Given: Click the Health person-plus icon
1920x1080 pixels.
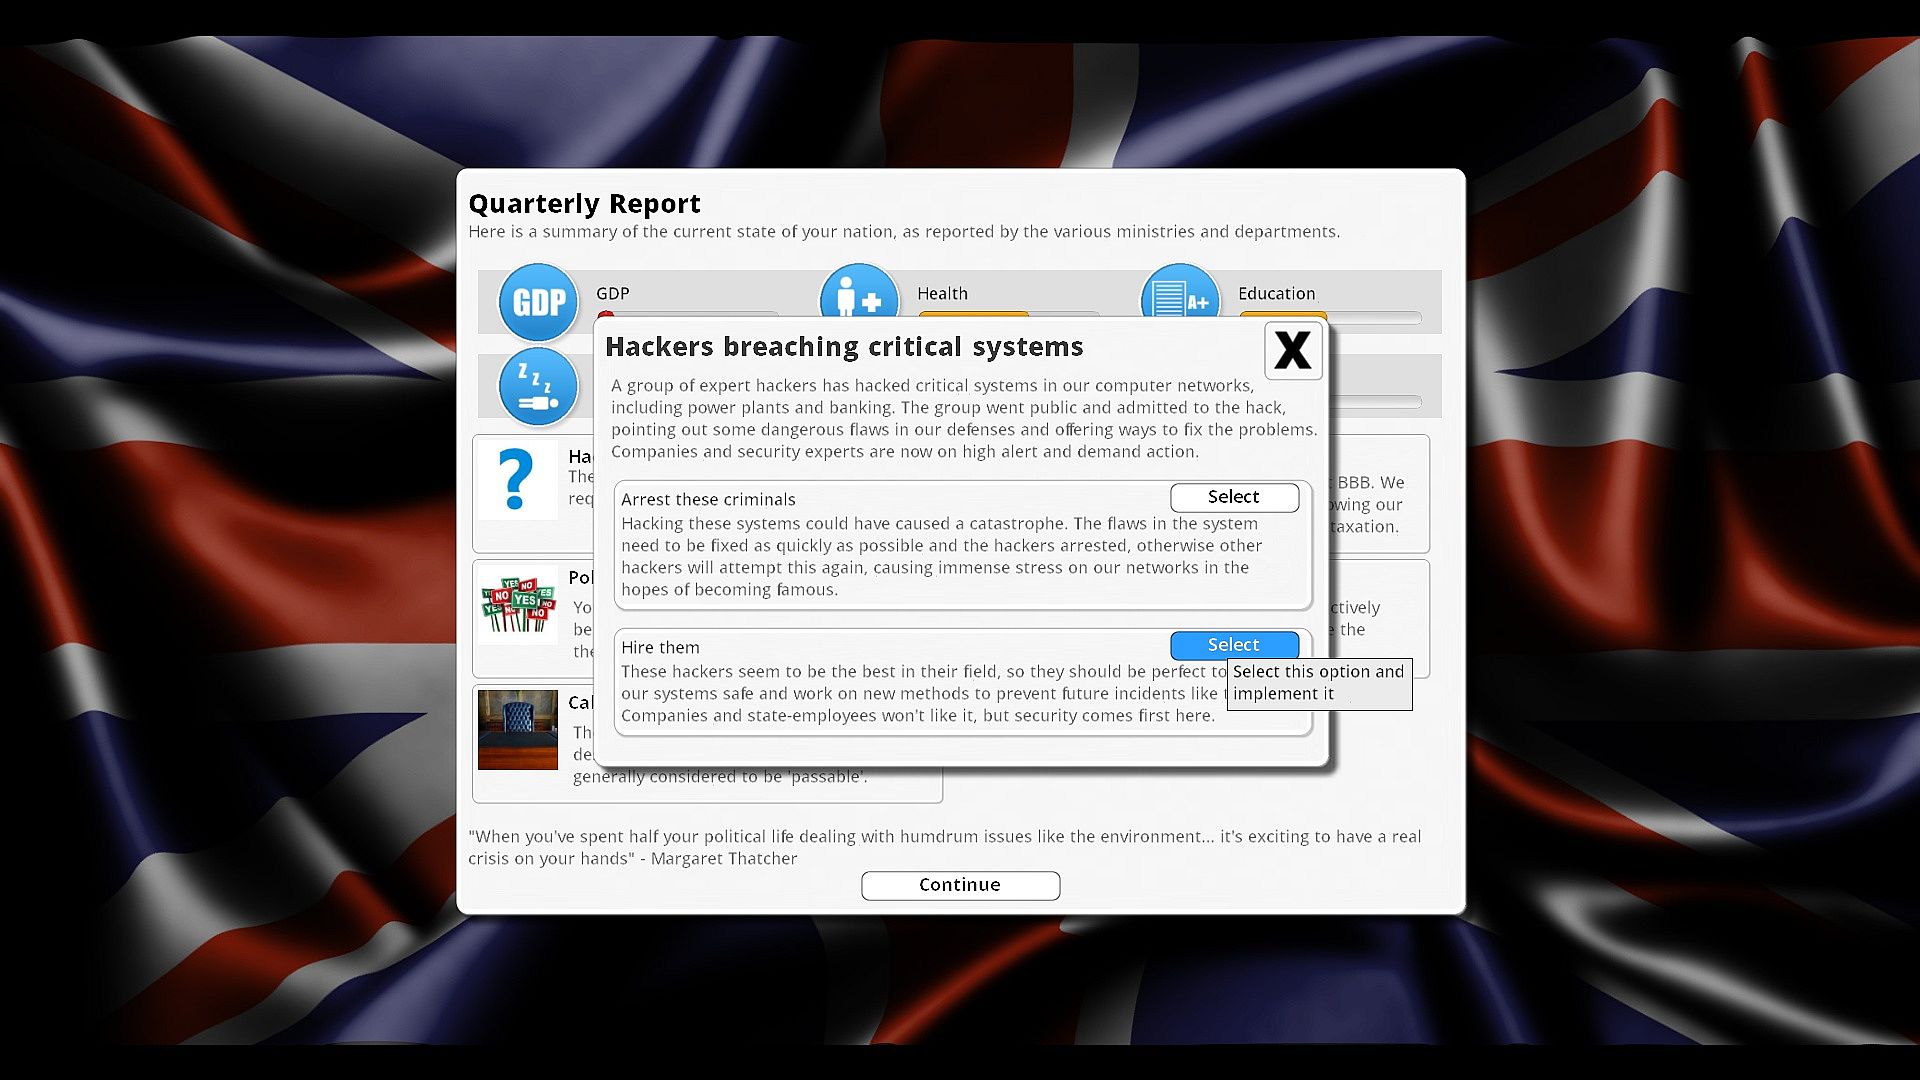Looking at the screenshot, I should click(858, 291).
